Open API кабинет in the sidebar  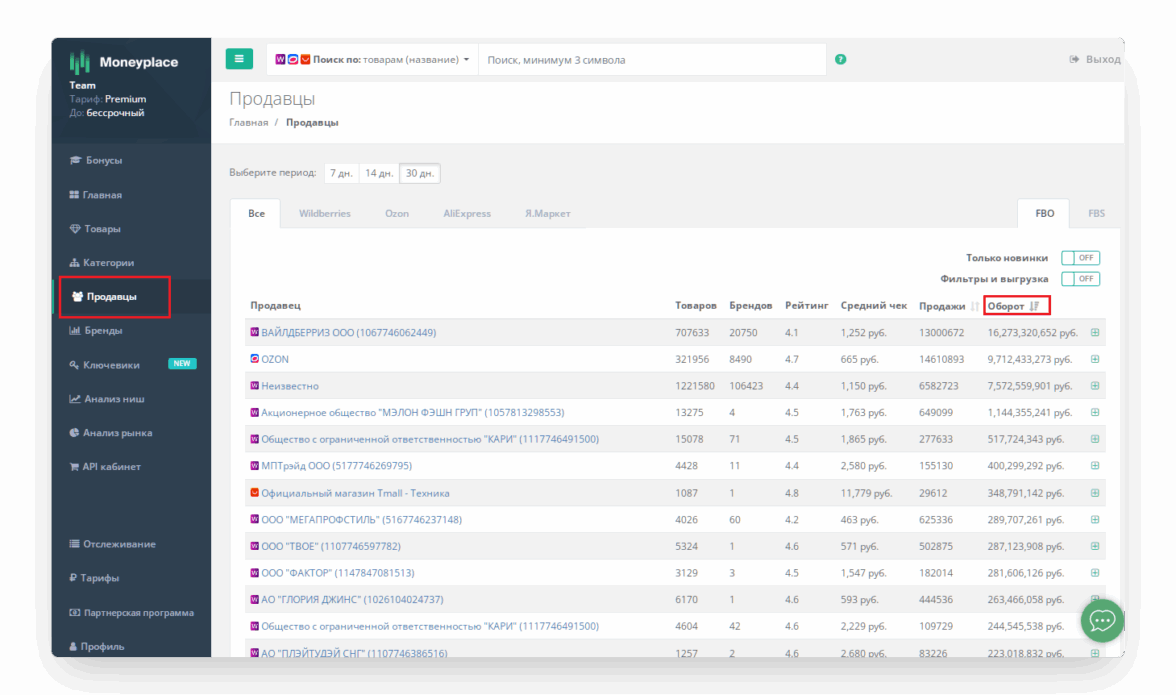pyautogui.click(x=111, y=466)
